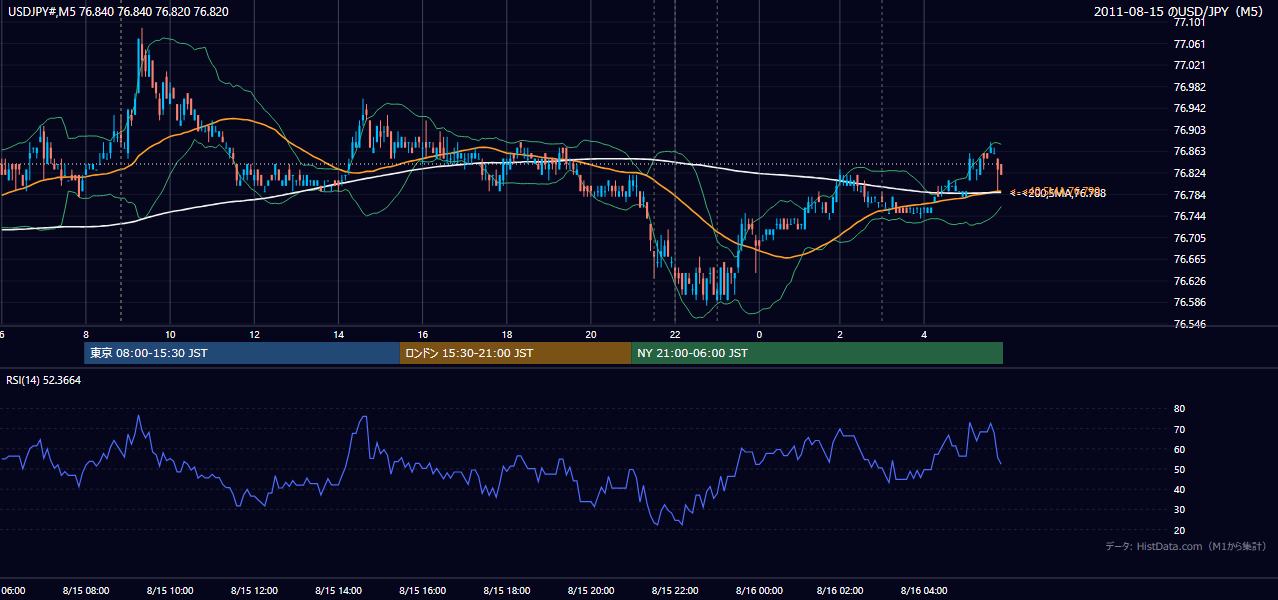Select the 東京 08:00-15:30 JST session bar

[x=241, y=353]
